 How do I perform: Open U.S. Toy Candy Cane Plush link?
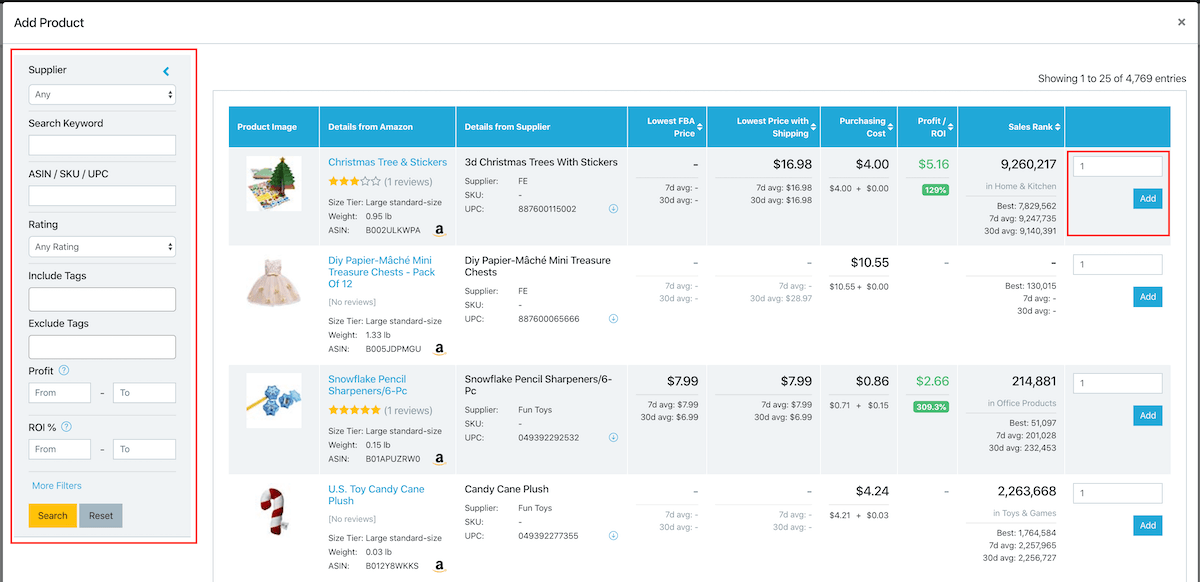376,495
